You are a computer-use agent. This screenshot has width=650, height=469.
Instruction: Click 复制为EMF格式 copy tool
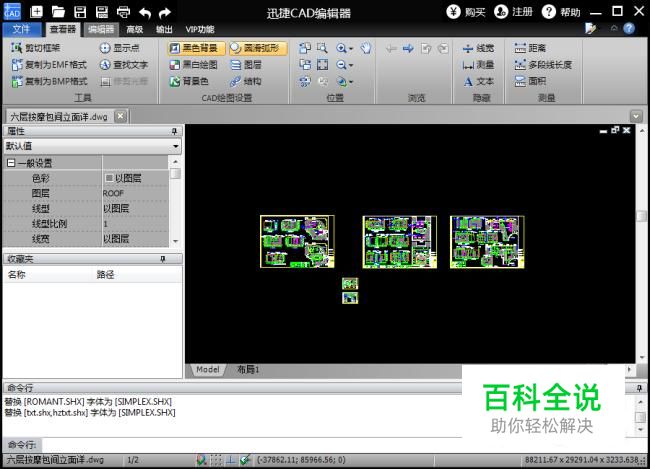point(49,65)
